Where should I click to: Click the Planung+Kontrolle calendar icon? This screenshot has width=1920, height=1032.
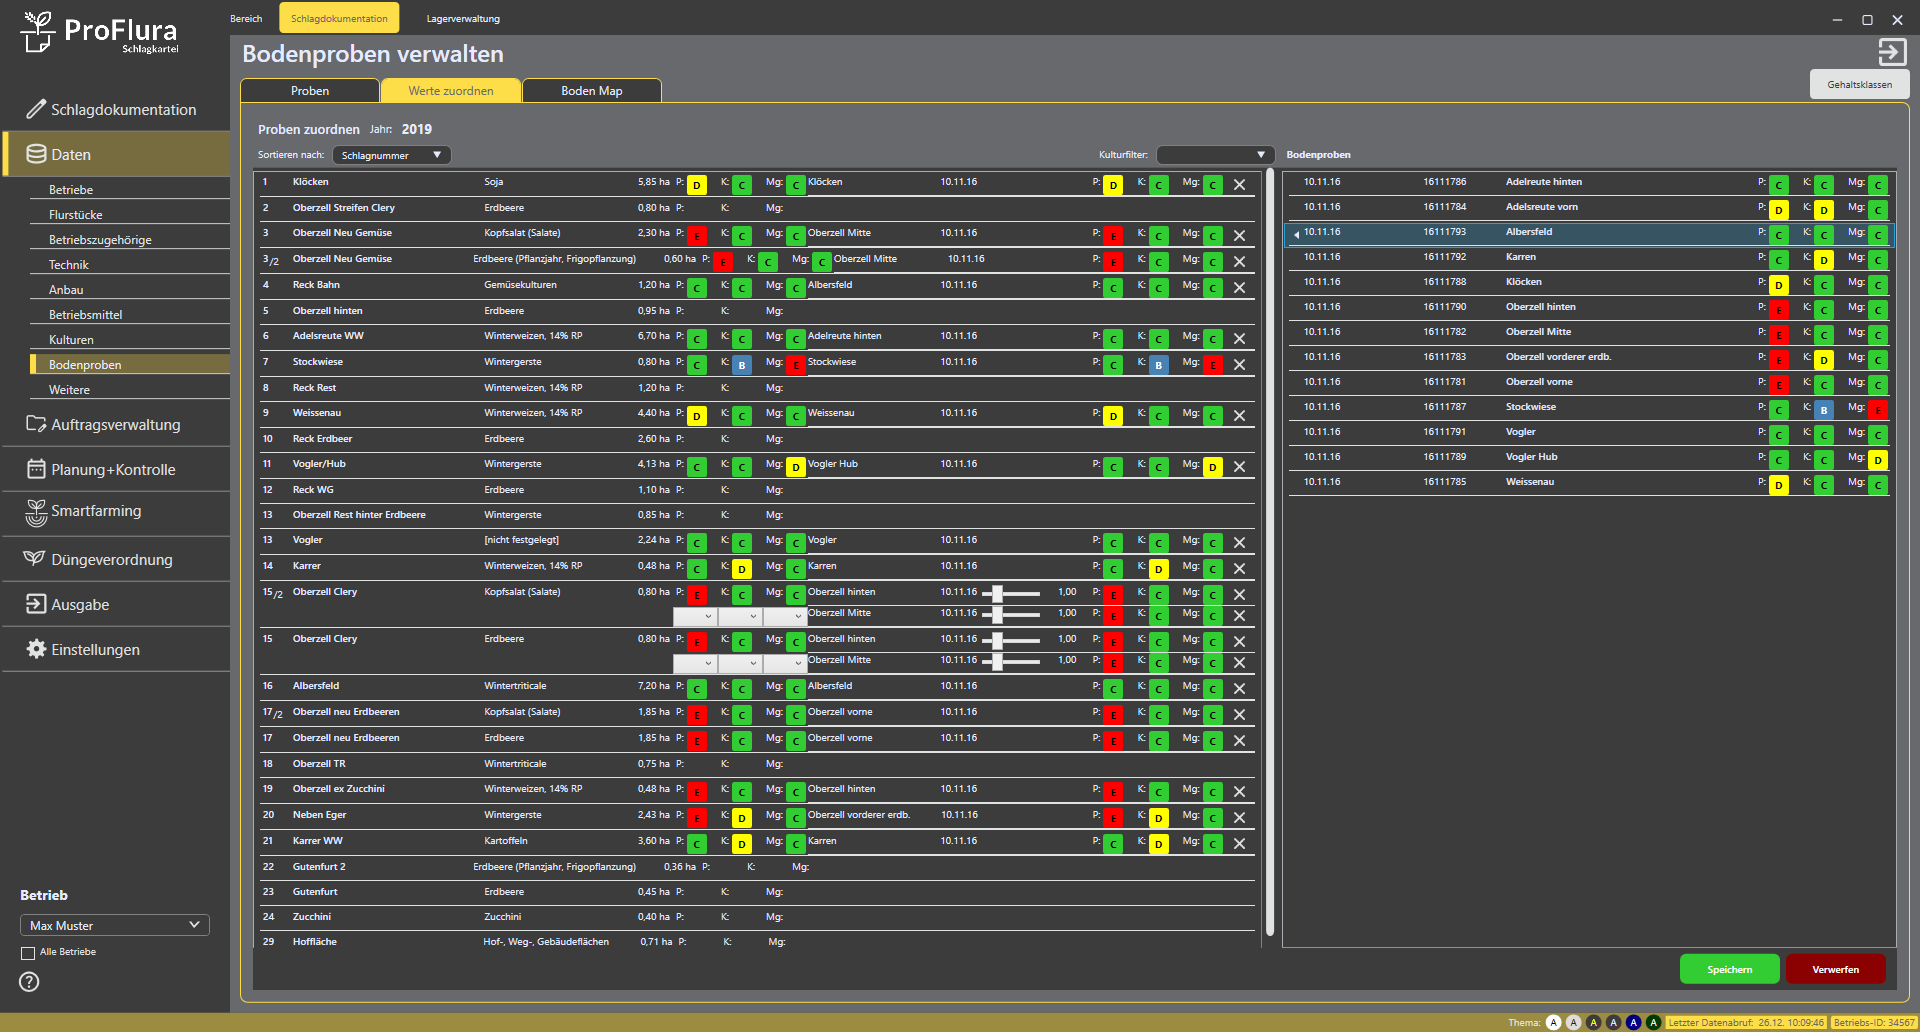36,469
